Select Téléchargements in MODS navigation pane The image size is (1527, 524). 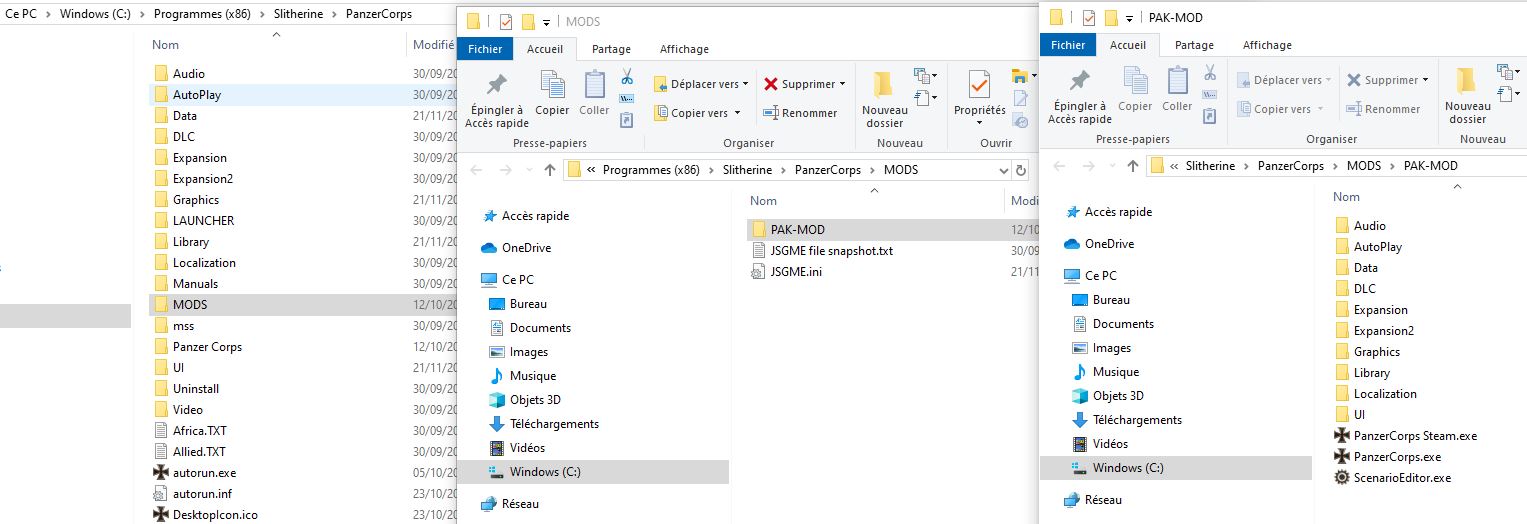[543, 424]
